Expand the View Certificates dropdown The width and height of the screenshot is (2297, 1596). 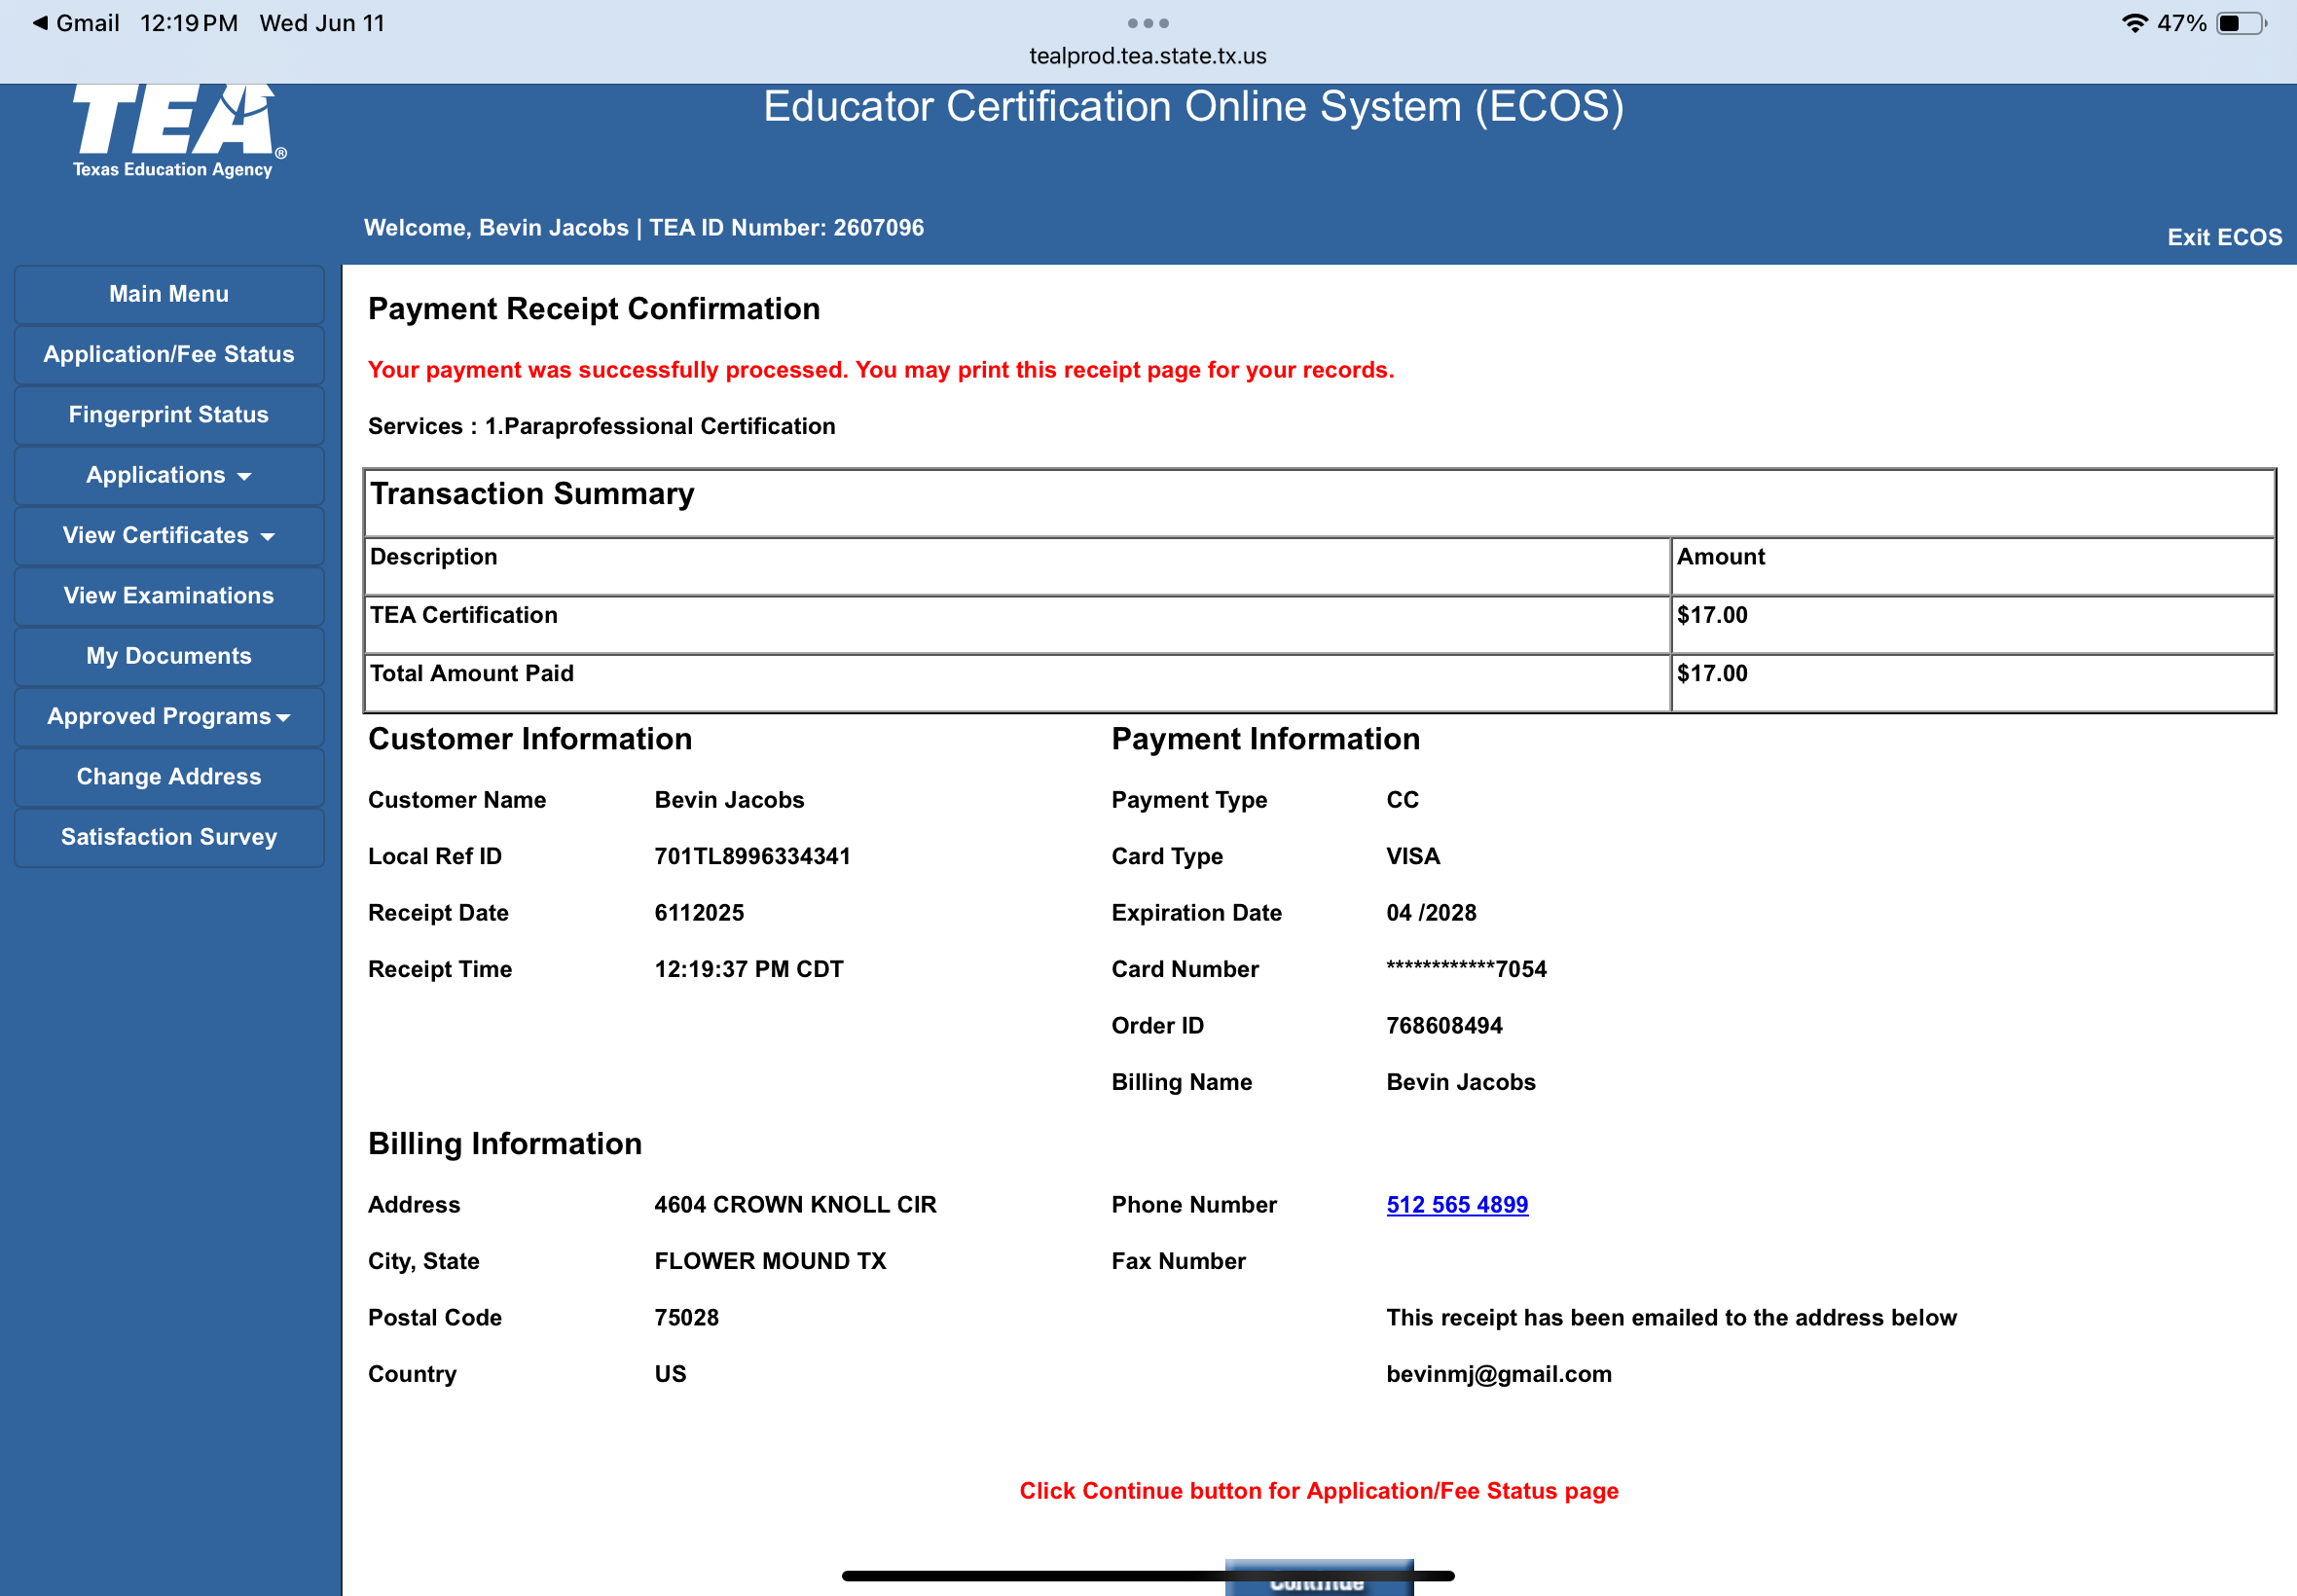tap(168, 535)
